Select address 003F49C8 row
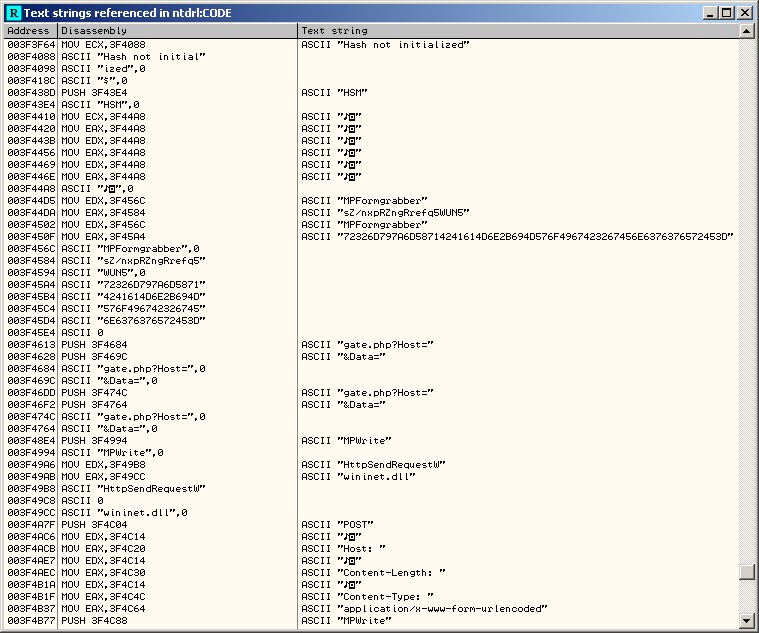Screen dimensions: 759x633 point(372,500)
